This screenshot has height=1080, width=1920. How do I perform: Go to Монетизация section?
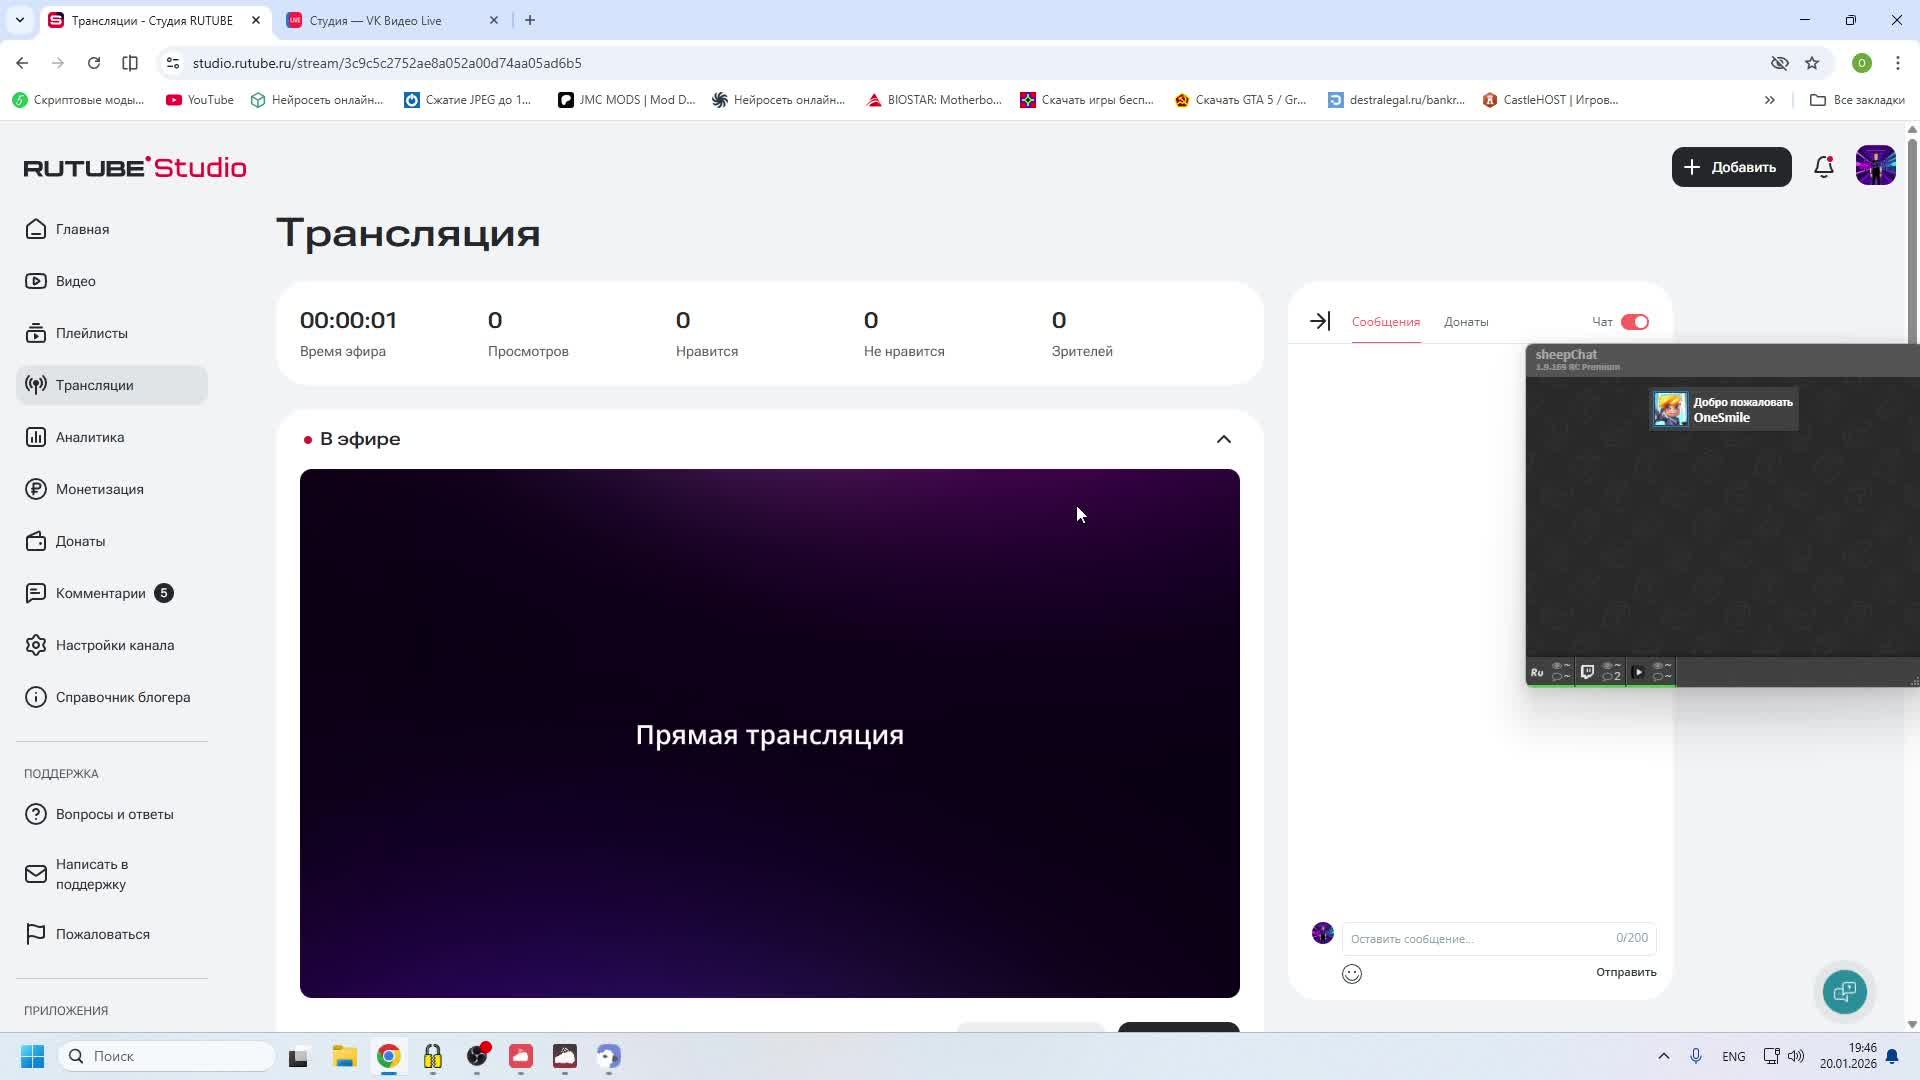pyautogui.click(x=99, y=489)
